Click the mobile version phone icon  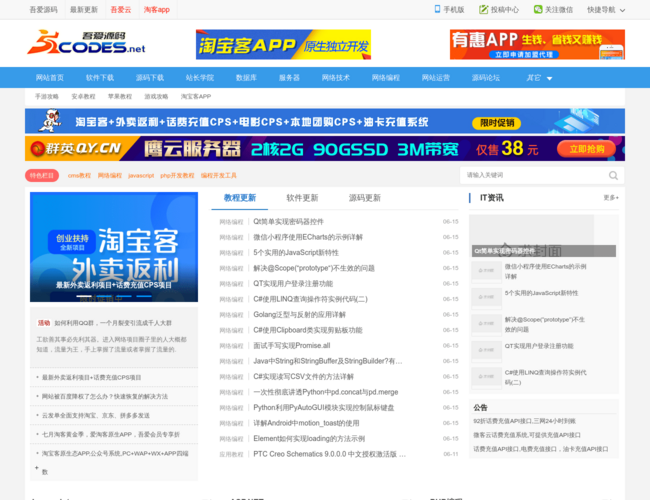click(437, 9)
